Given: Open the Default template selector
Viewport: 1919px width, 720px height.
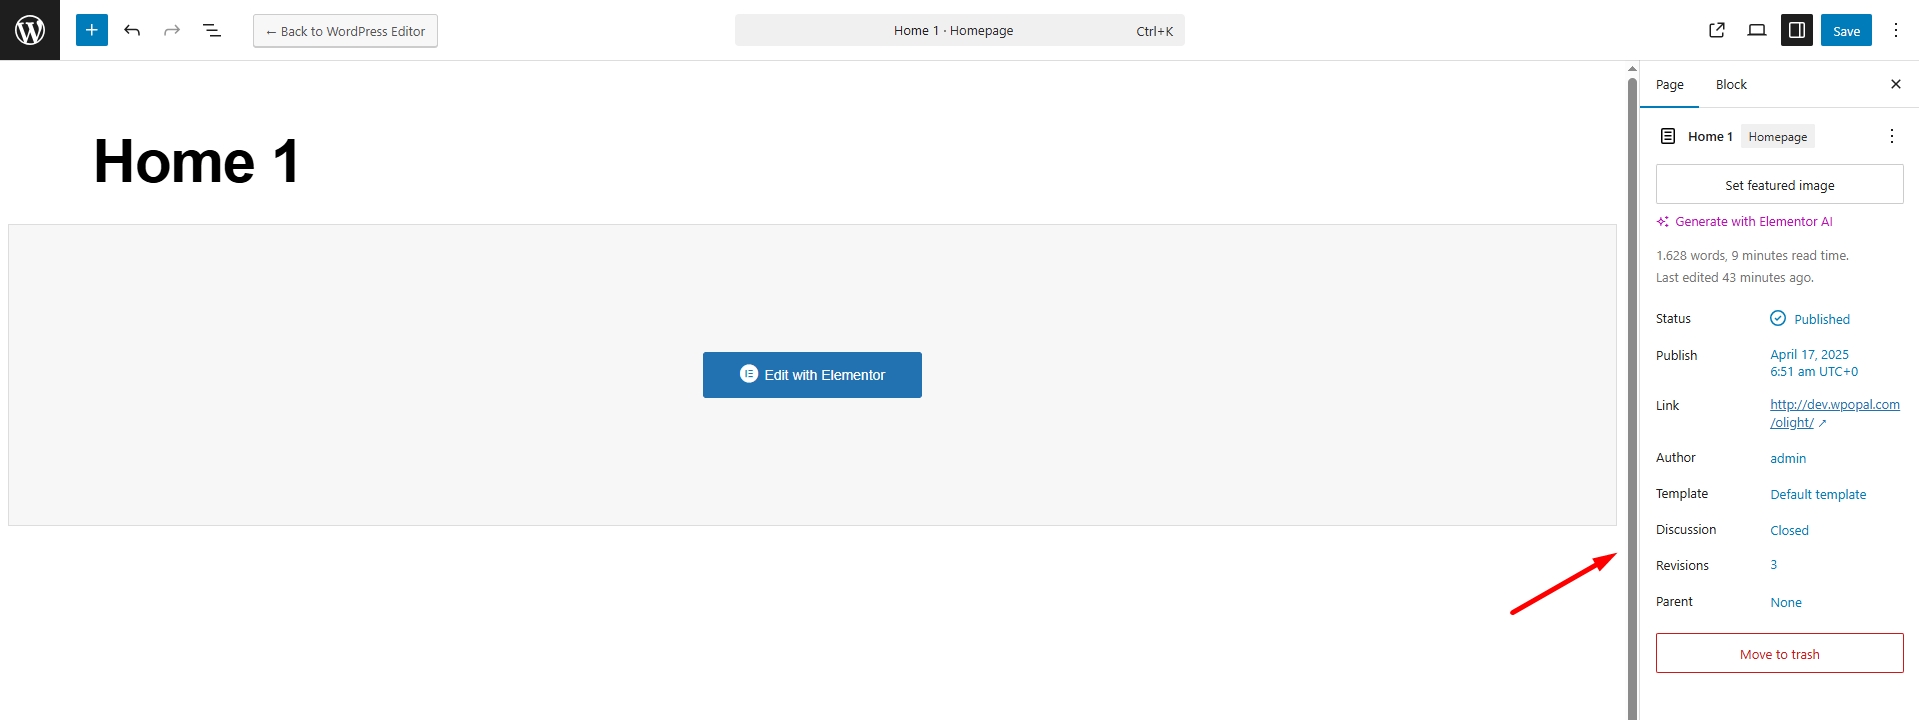Looking at the screenshot, I should tap(1818, 494).
